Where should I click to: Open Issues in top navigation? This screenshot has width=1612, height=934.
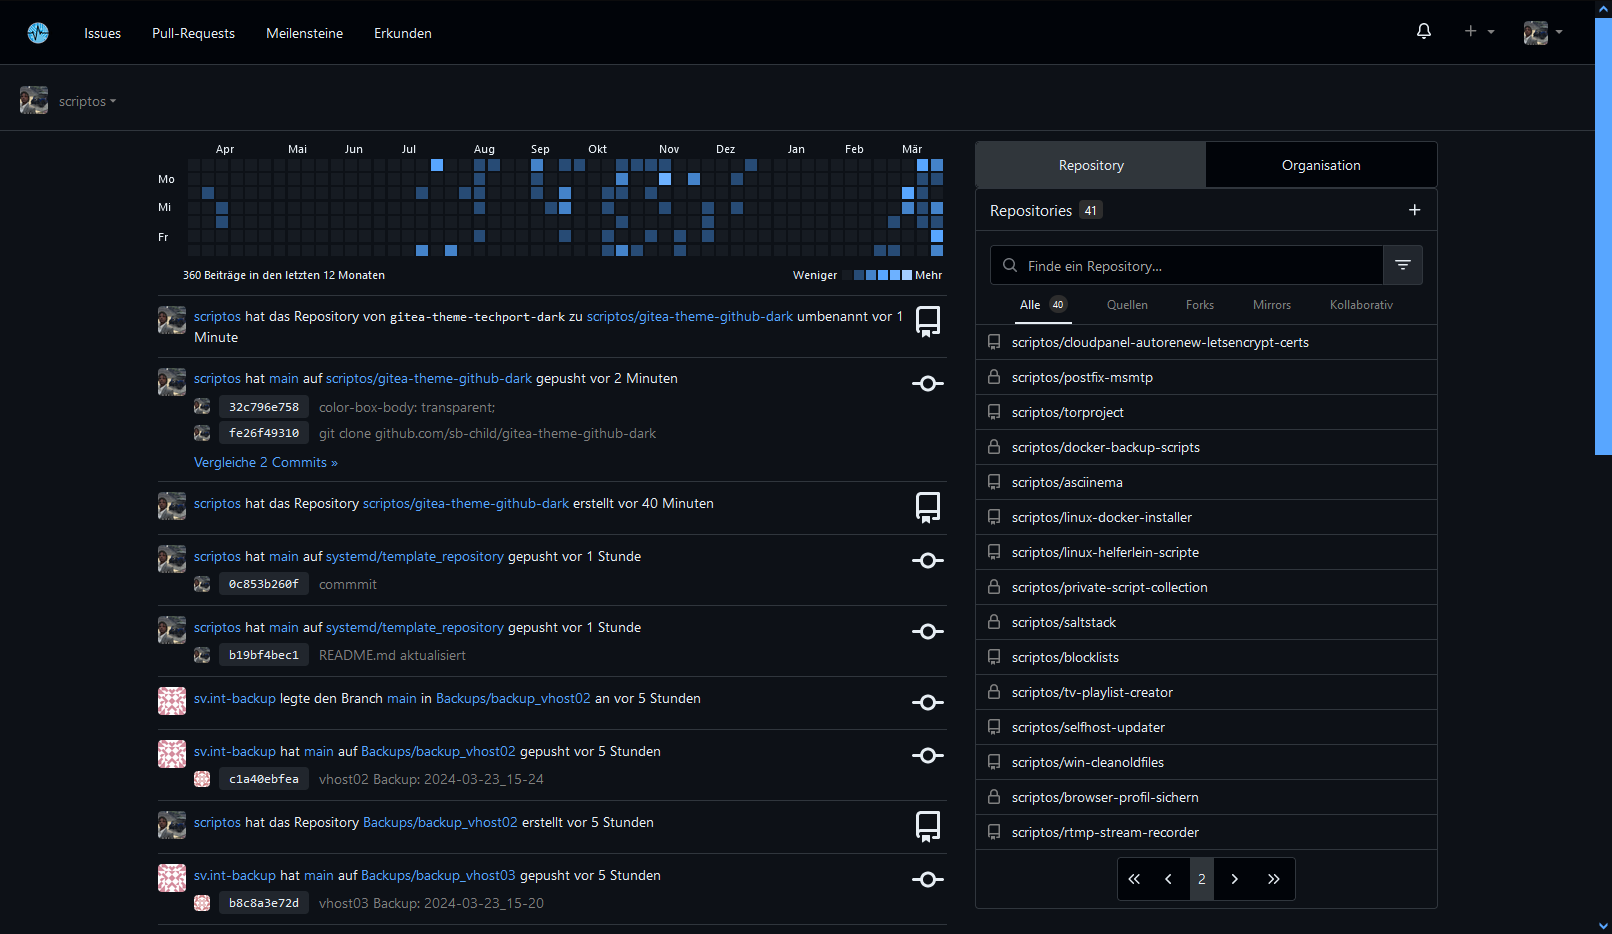[x=102, y=33]
